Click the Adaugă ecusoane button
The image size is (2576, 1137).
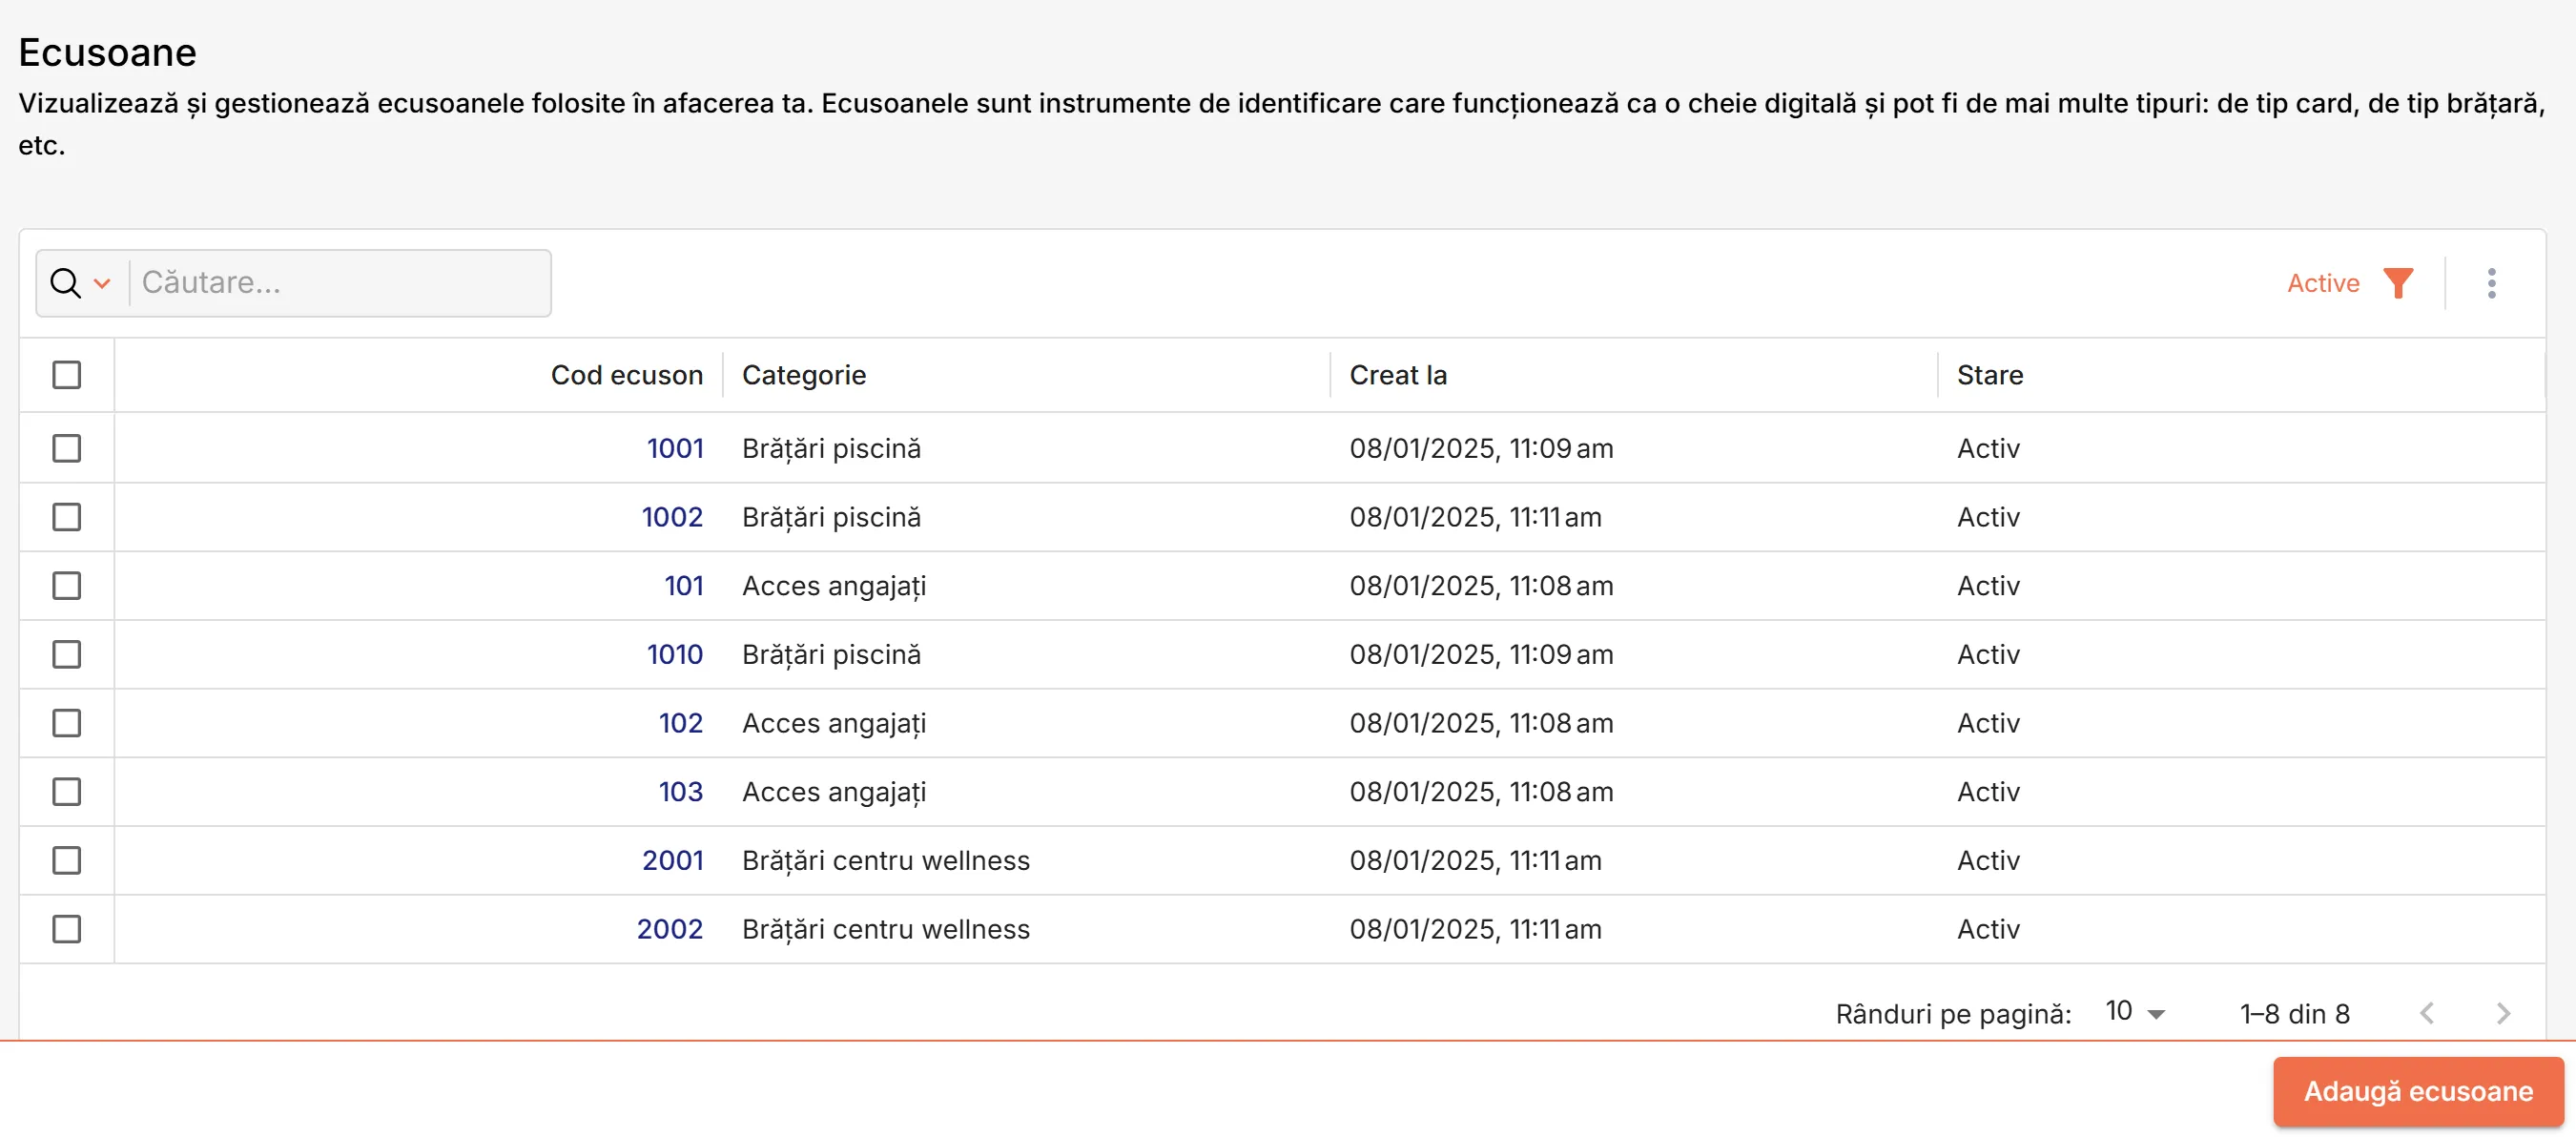click(2418, 1091)
